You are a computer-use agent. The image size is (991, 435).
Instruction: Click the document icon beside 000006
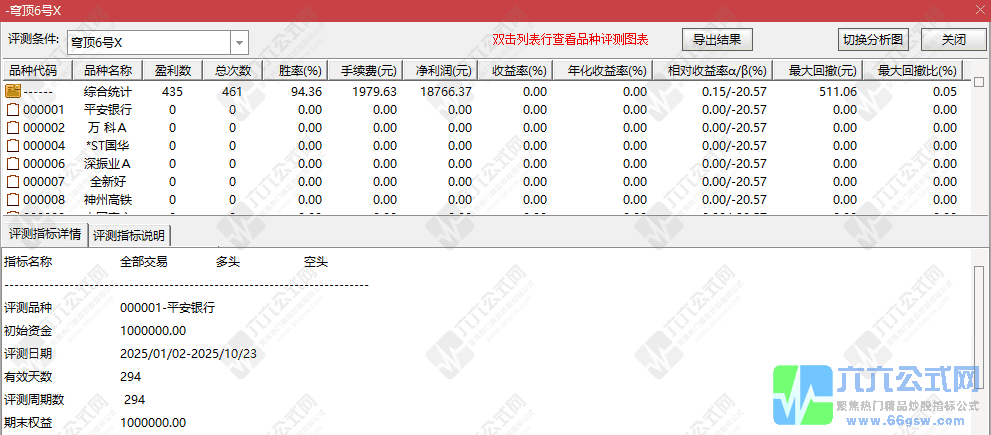coord(13,163)
